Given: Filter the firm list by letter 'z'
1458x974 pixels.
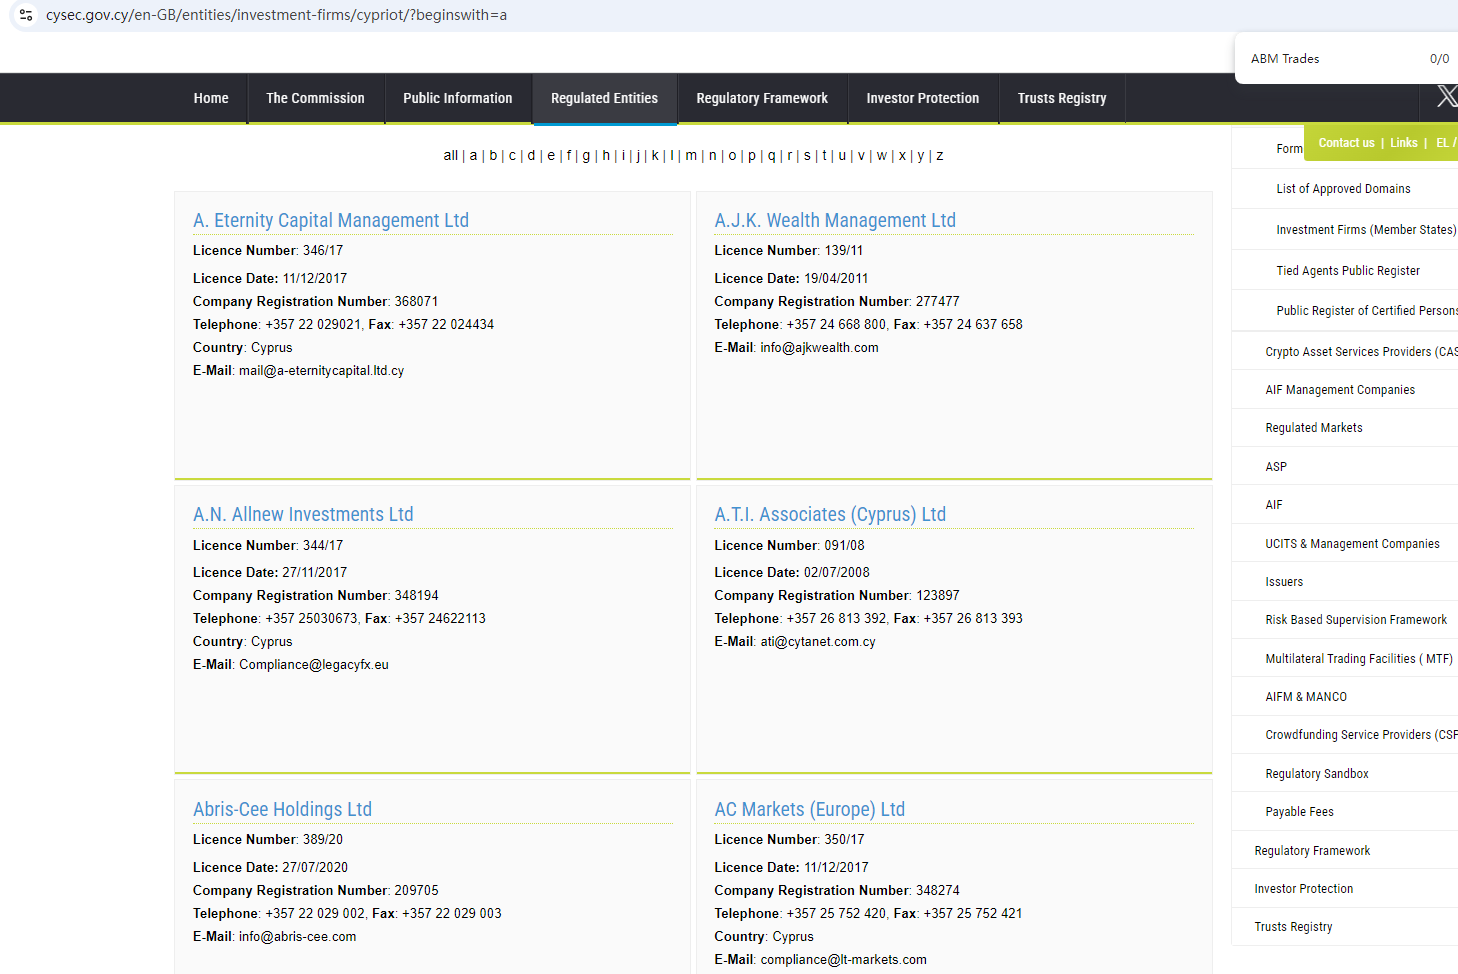Looking at the screenshot, I should click(939, 155).
